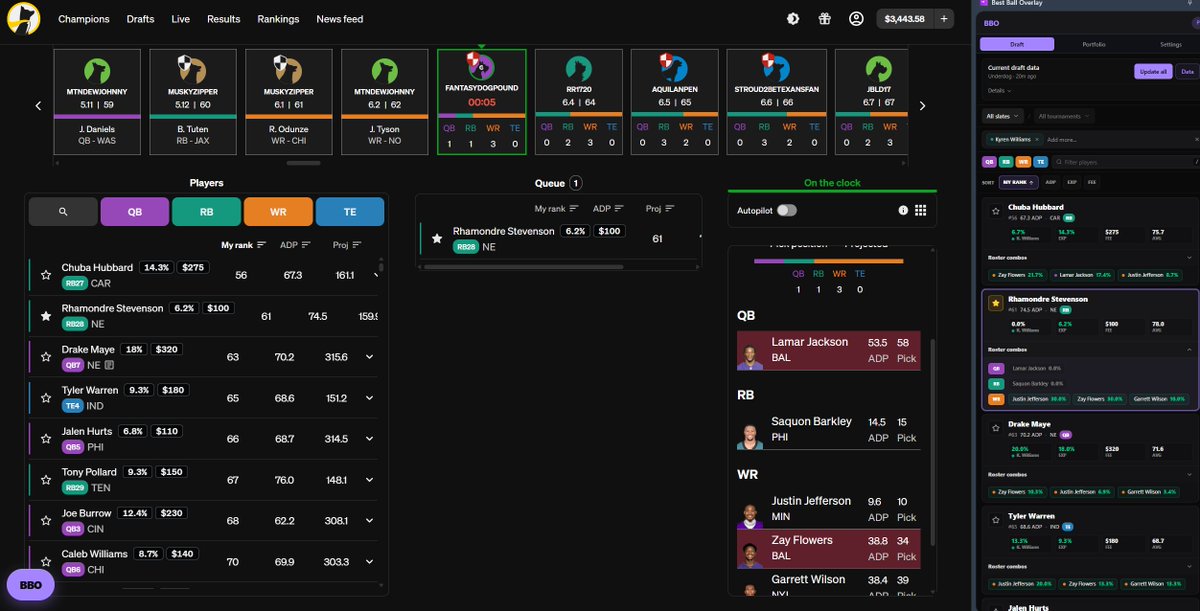Toggle the dark mode theme icon

[793, 19]
